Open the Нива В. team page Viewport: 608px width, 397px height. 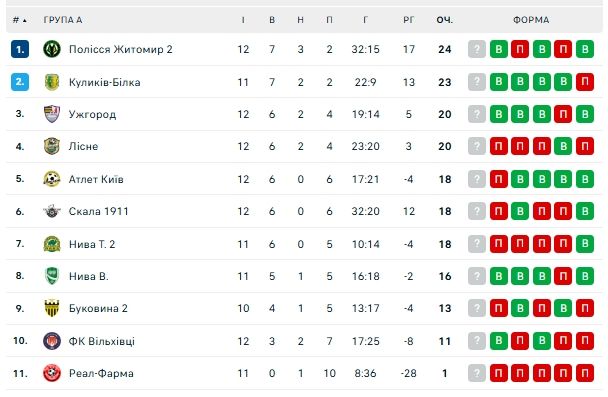tap(88, 276)
